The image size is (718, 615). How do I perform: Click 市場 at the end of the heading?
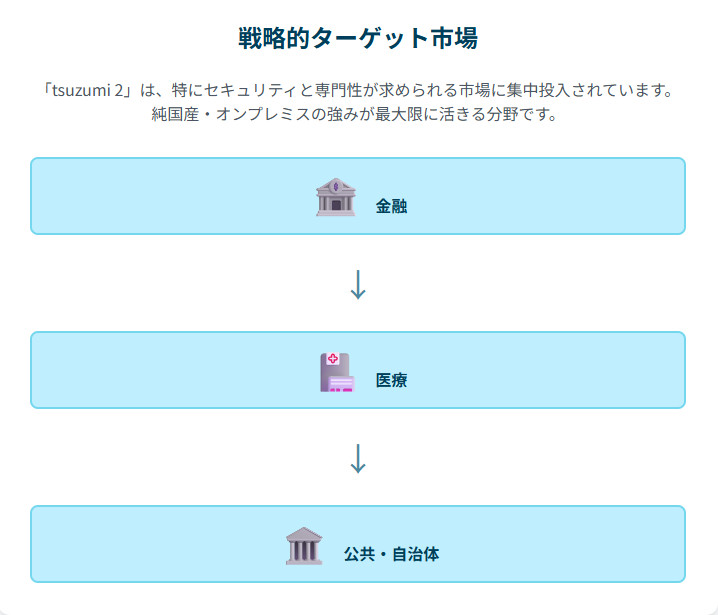(x=453, y=39)
